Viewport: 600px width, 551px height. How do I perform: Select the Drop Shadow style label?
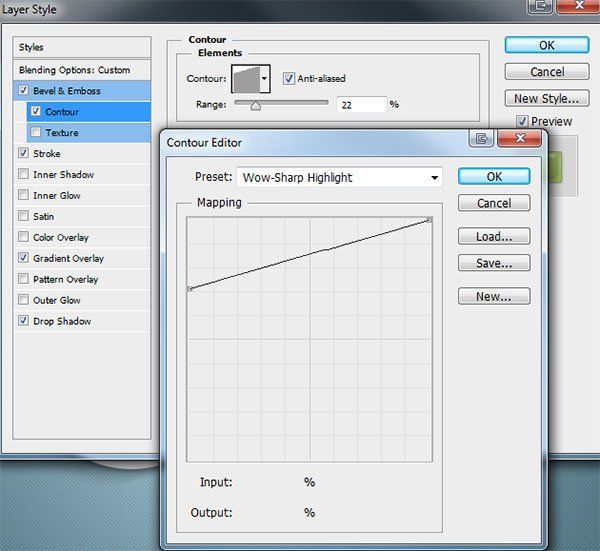(x=62, y=321)
